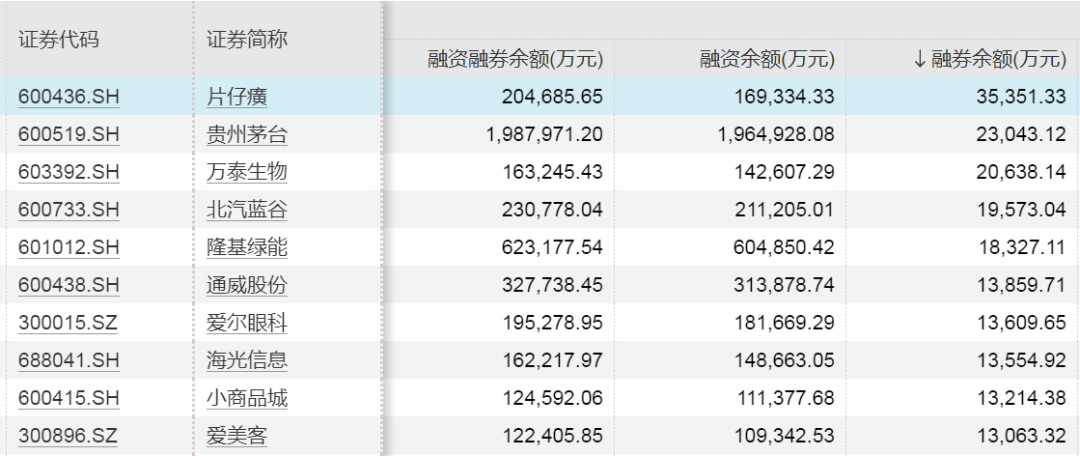Sort by 融资融券余额(万元) column header
This screenshot has height=456, width=1080.
515,59
